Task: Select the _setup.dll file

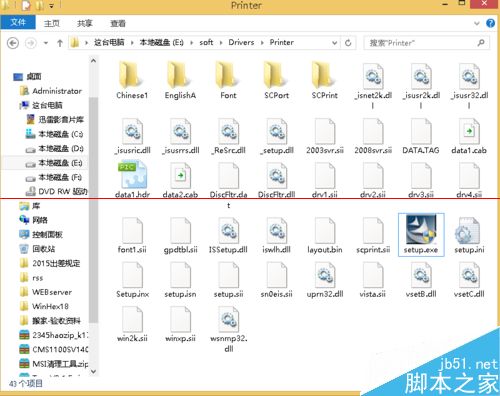Action: [277, 136]
